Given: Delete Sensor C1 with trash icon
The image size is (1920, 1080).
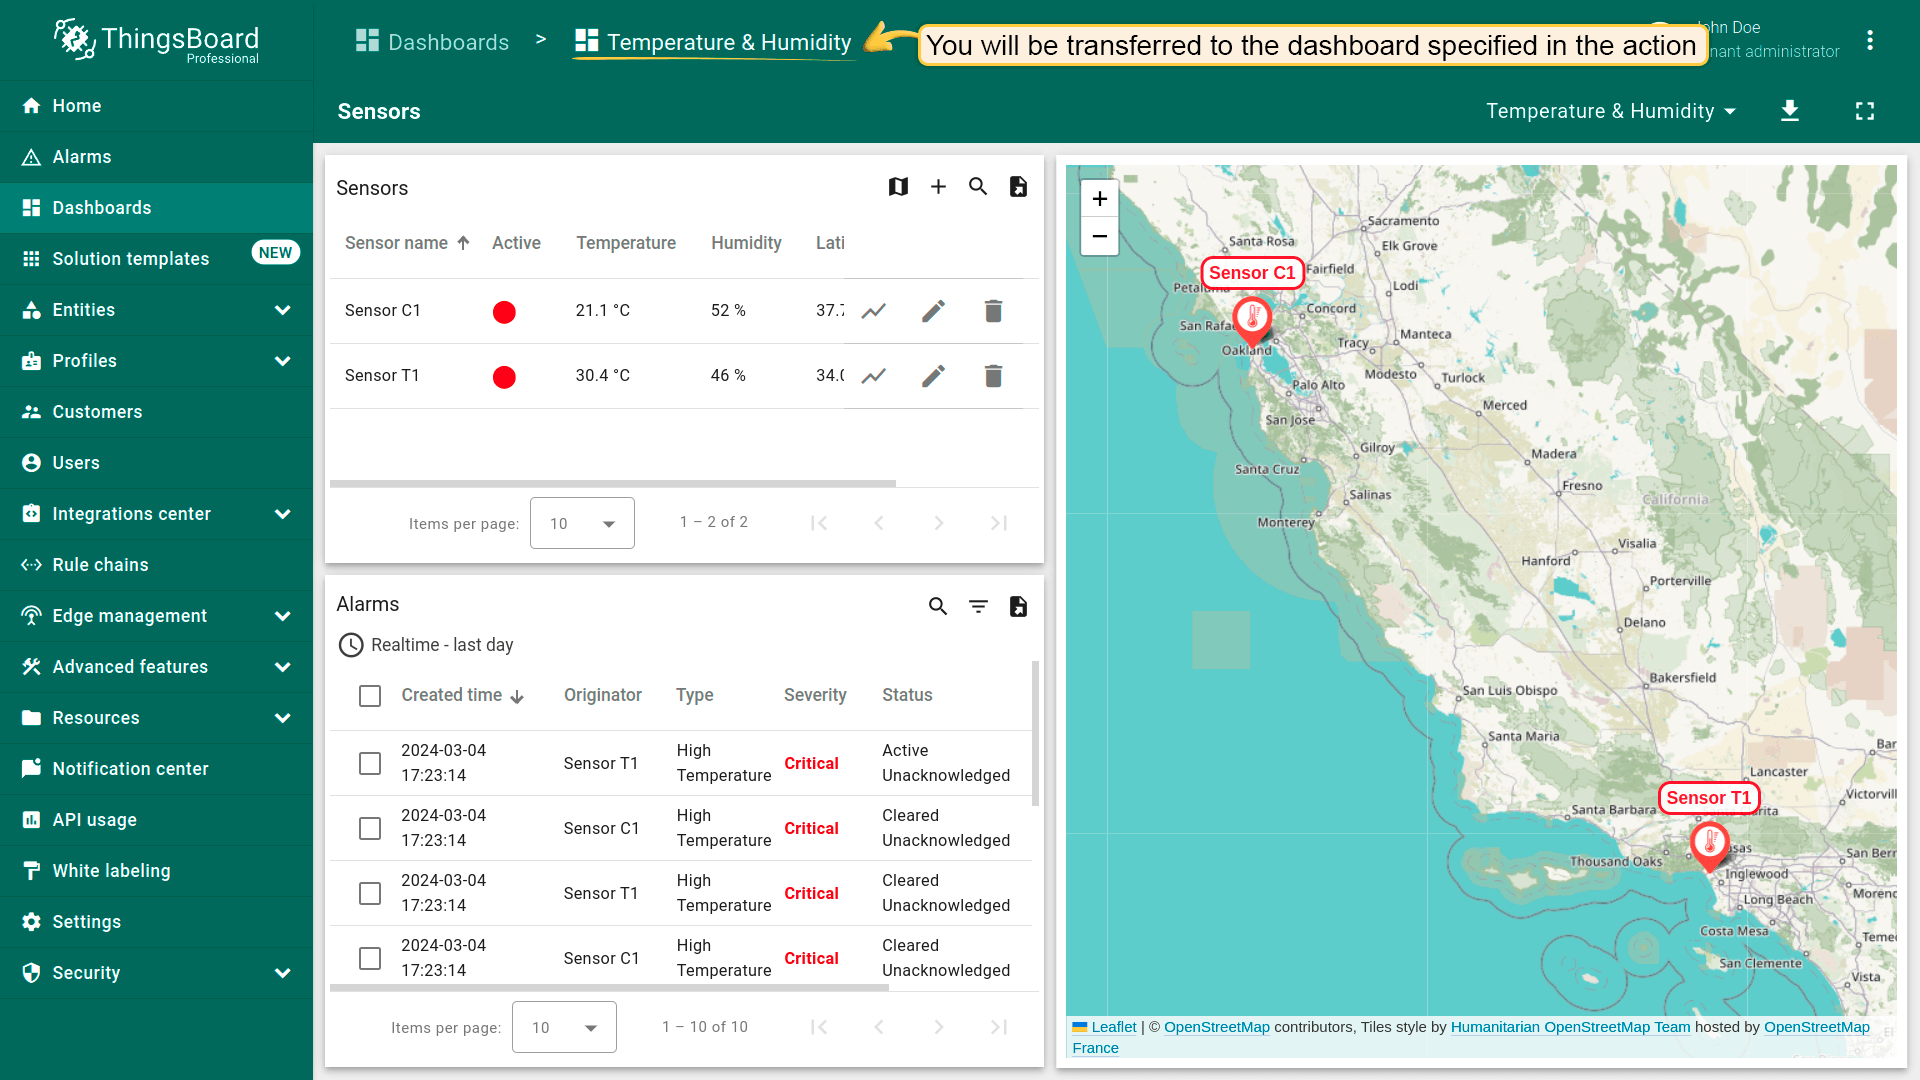Looking at the screenshot, I should (x=993, y=311).
